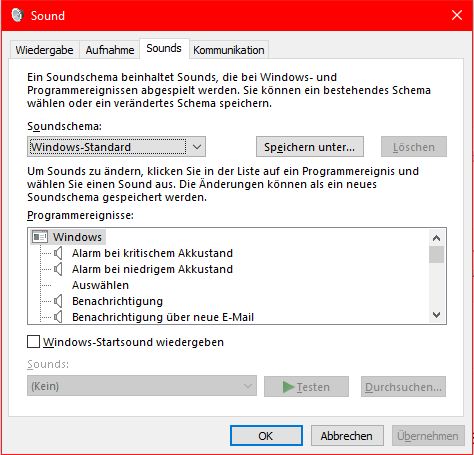This screenshot has height=455, width=474.
Task: Click the Sound dialog speaker icon in title bar
Action: [x=17, y=15]
